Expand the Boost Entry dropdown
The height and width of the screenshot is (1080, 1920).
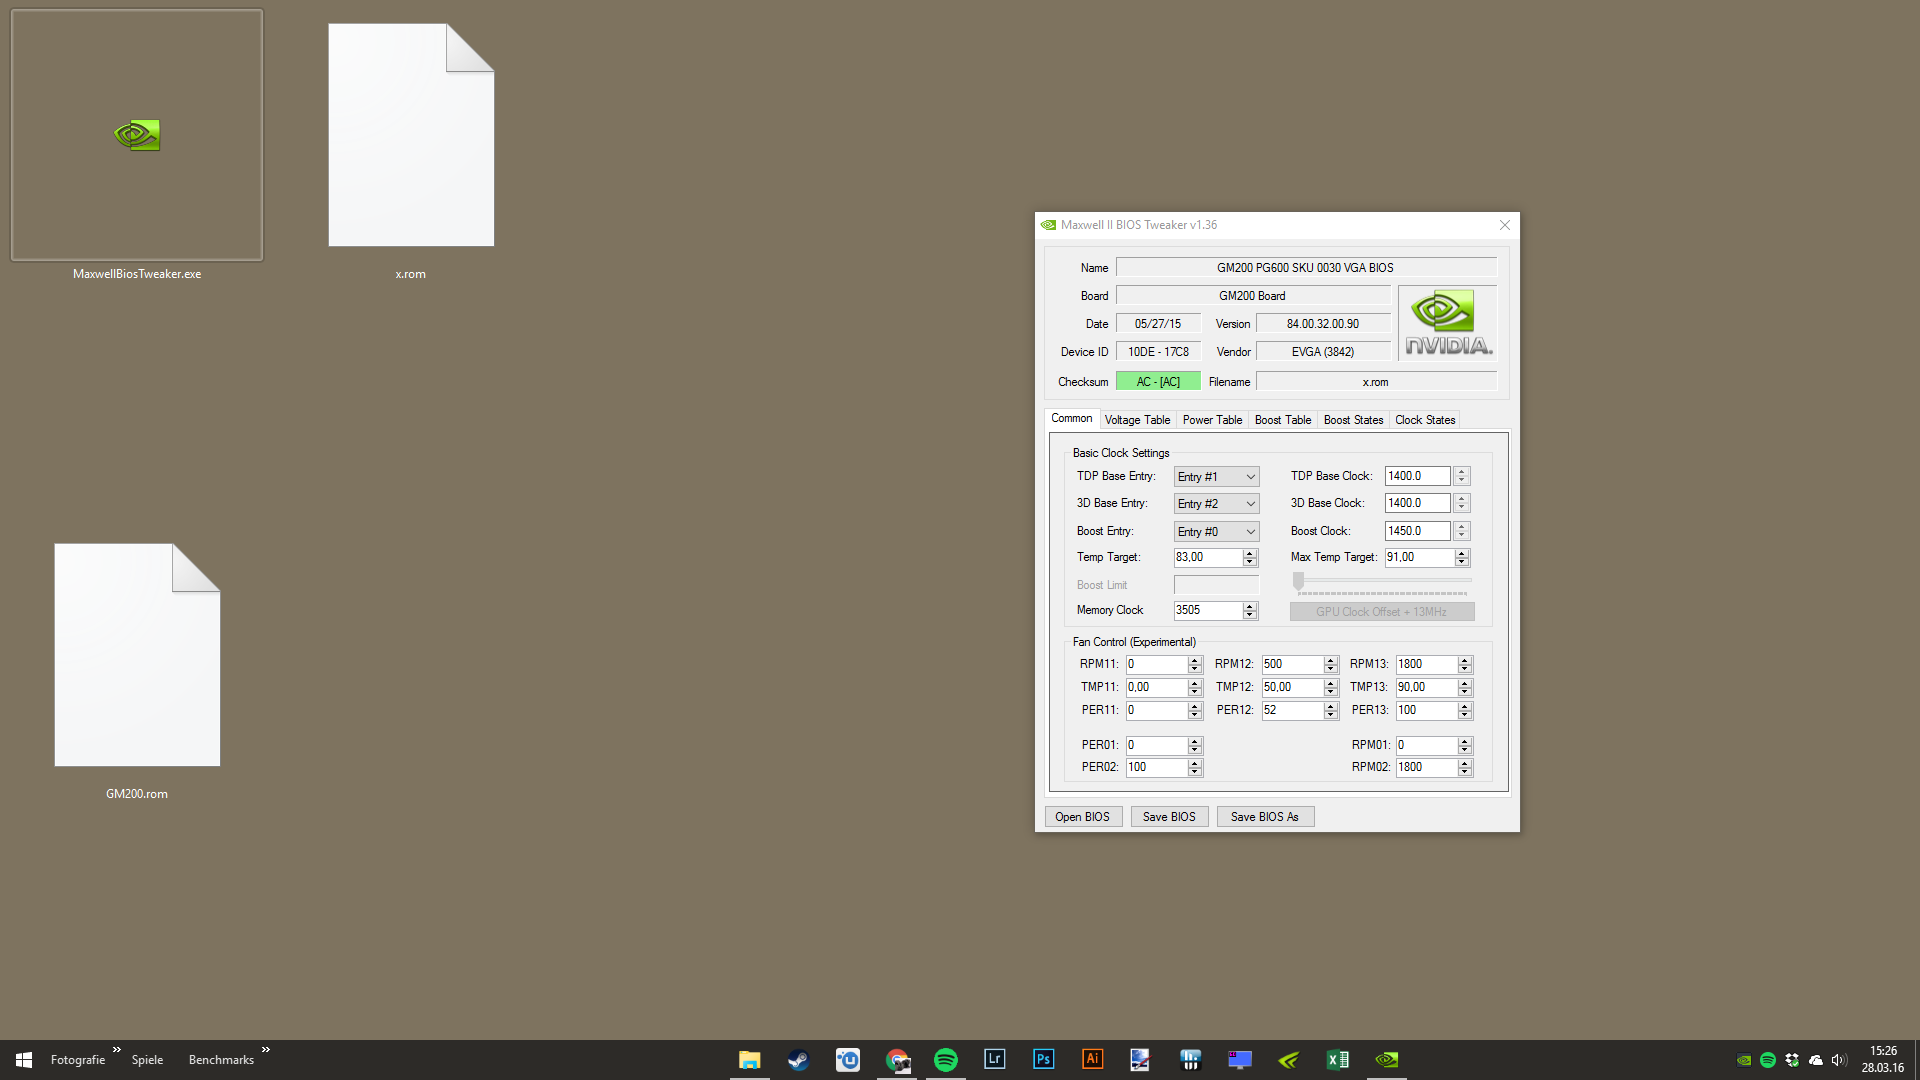coord(1216,532)
